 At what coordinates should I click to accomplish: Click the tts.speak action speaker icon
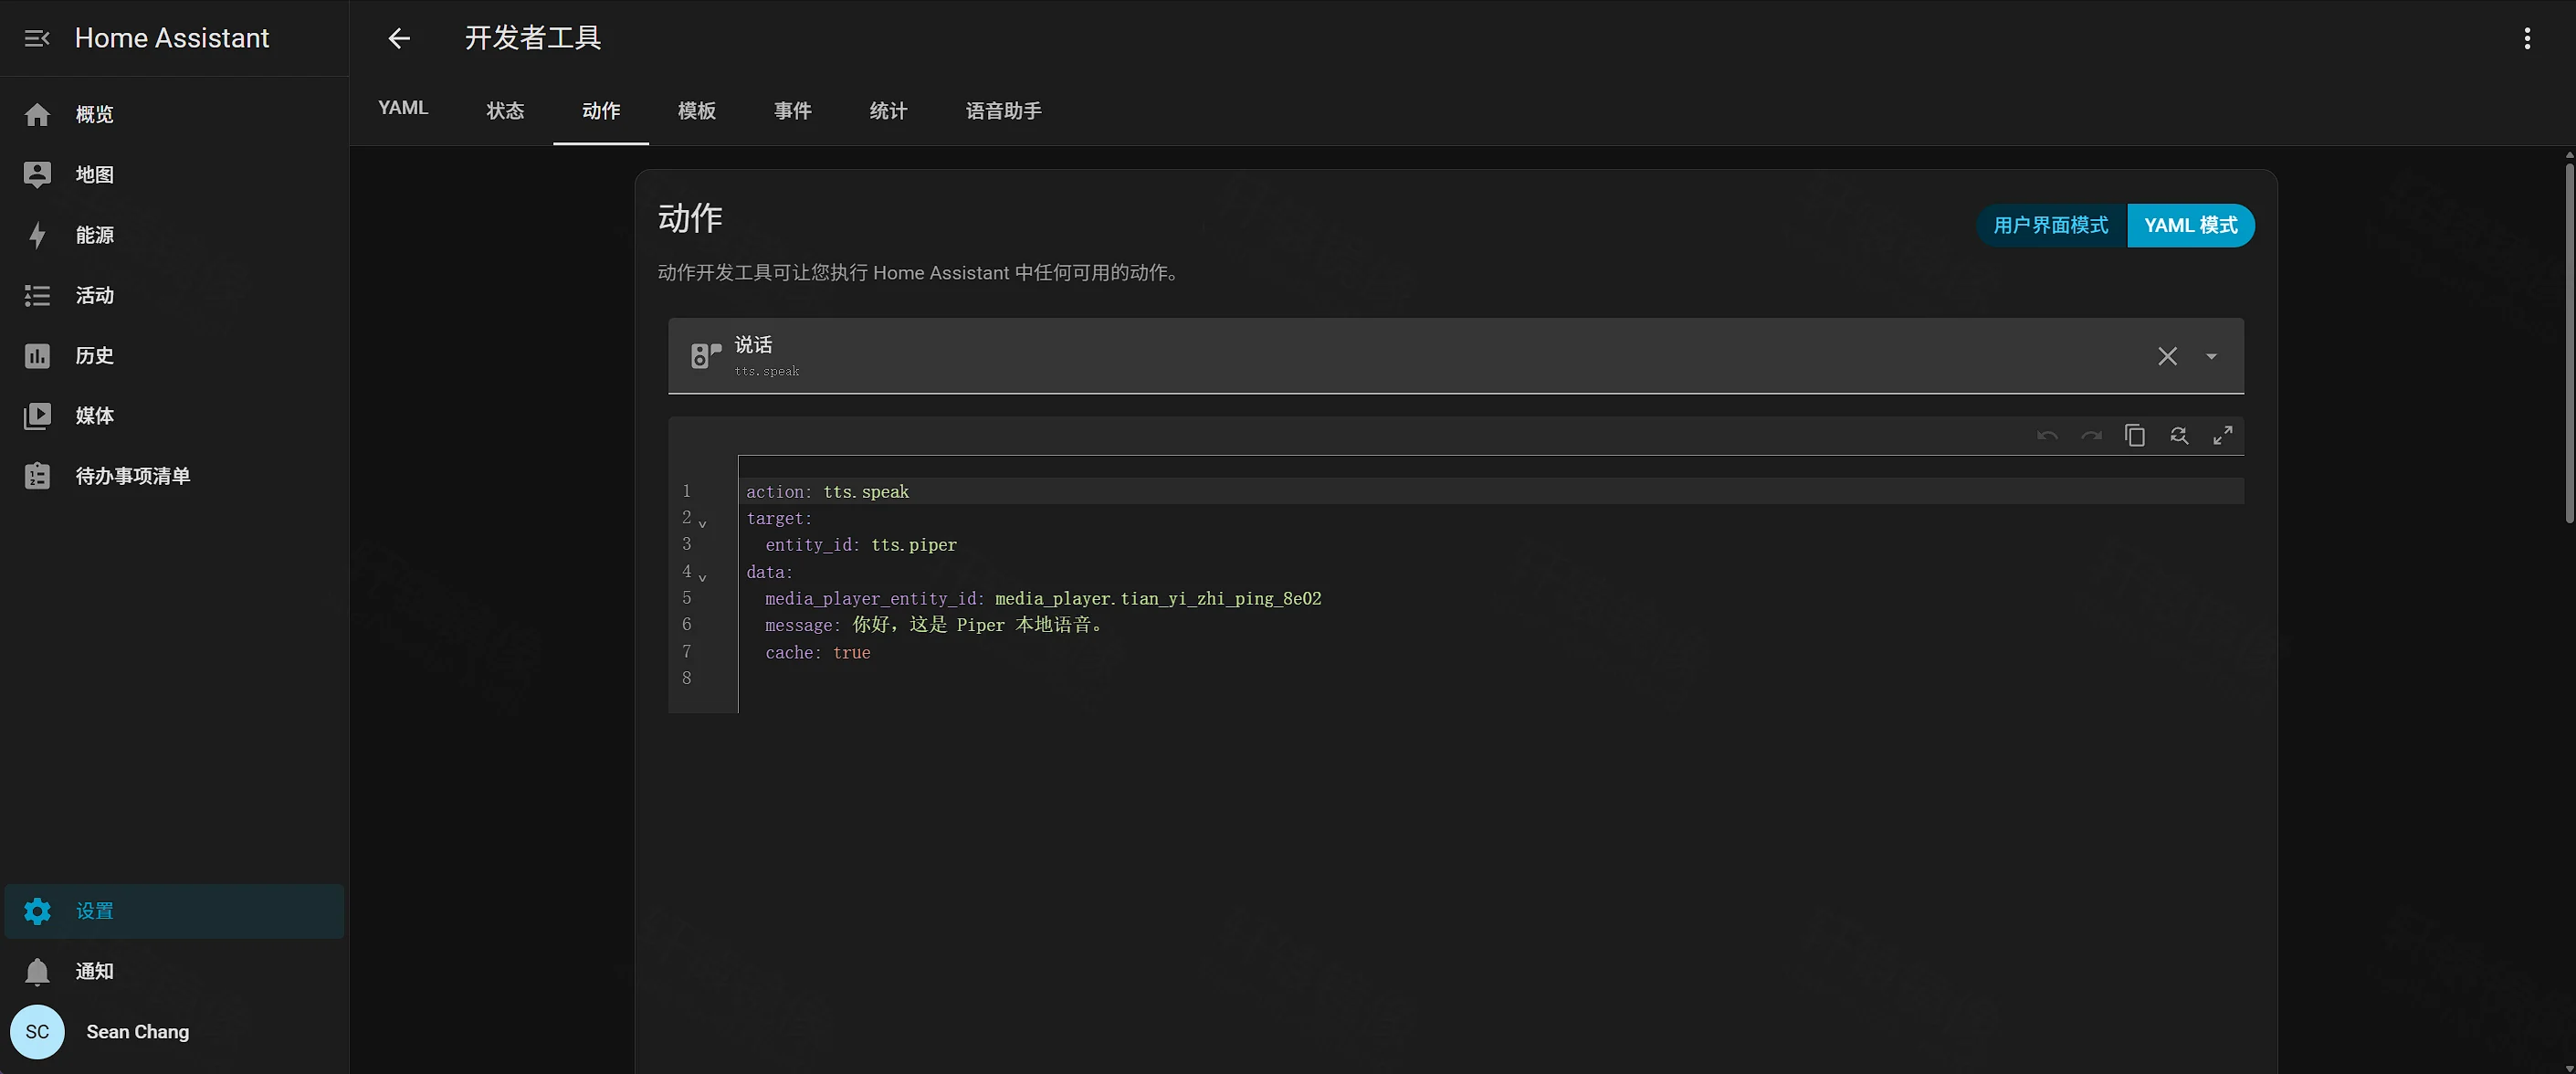coord(706,356)
